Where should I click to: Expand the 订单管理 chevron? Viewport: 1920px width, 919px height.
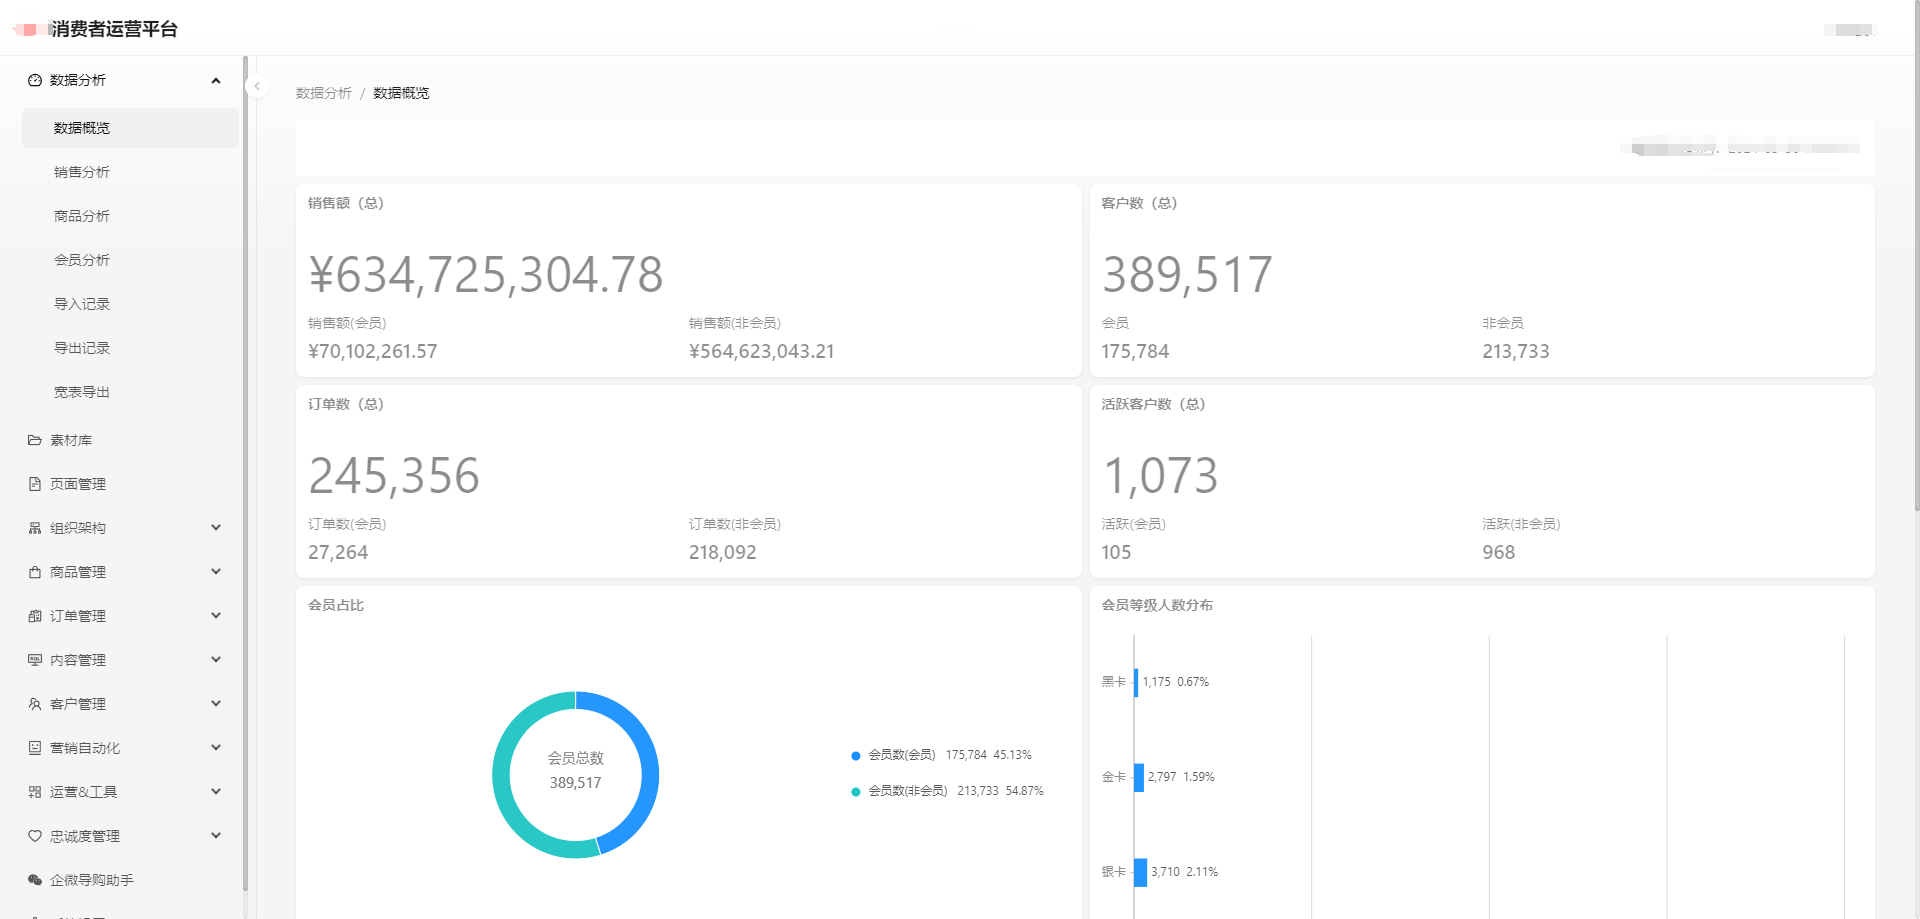[x=216, y=616]
